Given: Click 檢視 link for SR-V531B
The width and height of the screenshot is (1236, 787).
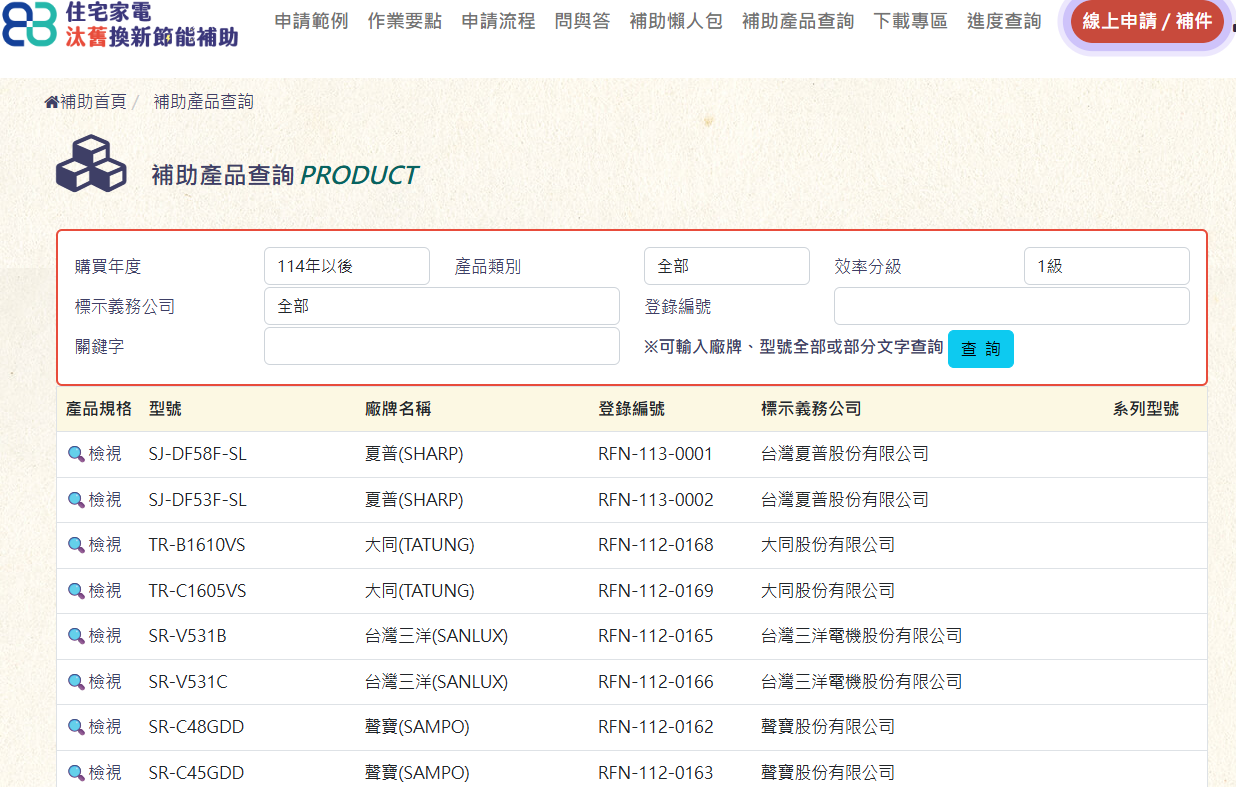Looking at the screenshot, I should click(x=105, y=636).
